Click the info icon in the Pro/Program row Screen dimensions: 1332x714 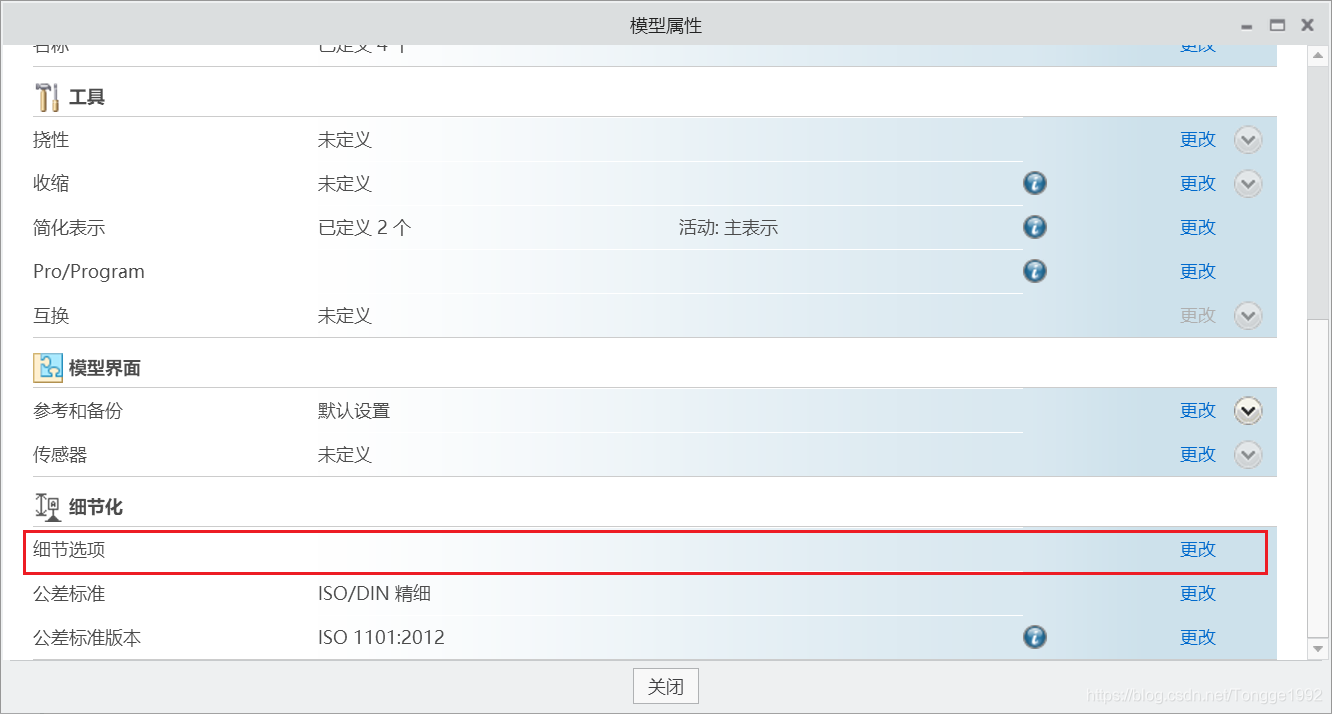point(1035,271)
